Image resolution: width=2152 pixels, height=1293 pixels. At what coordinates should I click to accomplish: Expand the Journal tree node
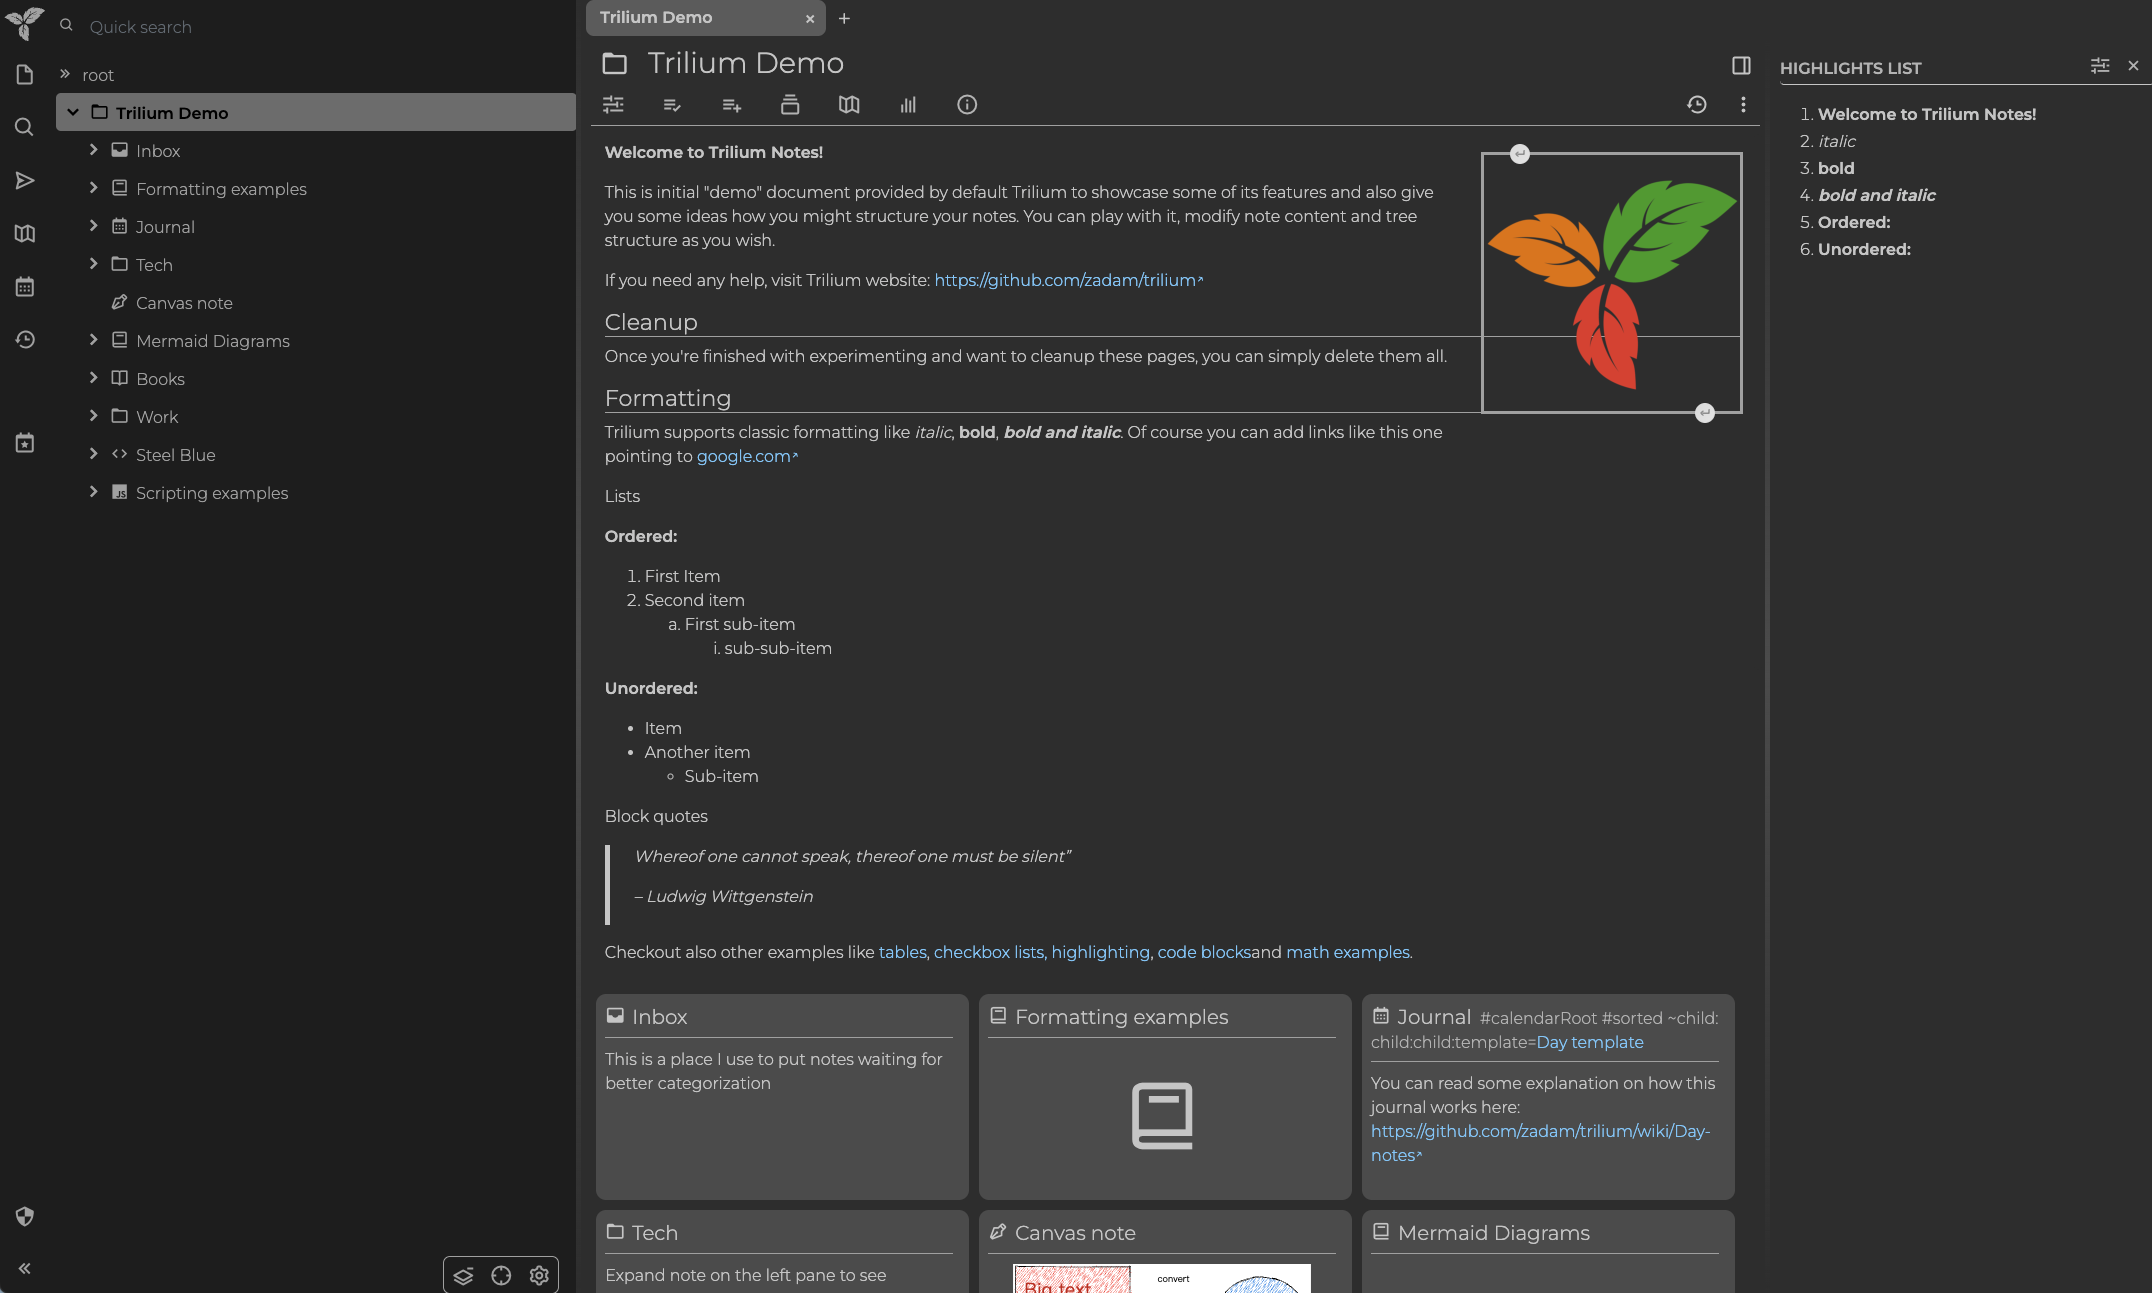(x=93, y=226)
